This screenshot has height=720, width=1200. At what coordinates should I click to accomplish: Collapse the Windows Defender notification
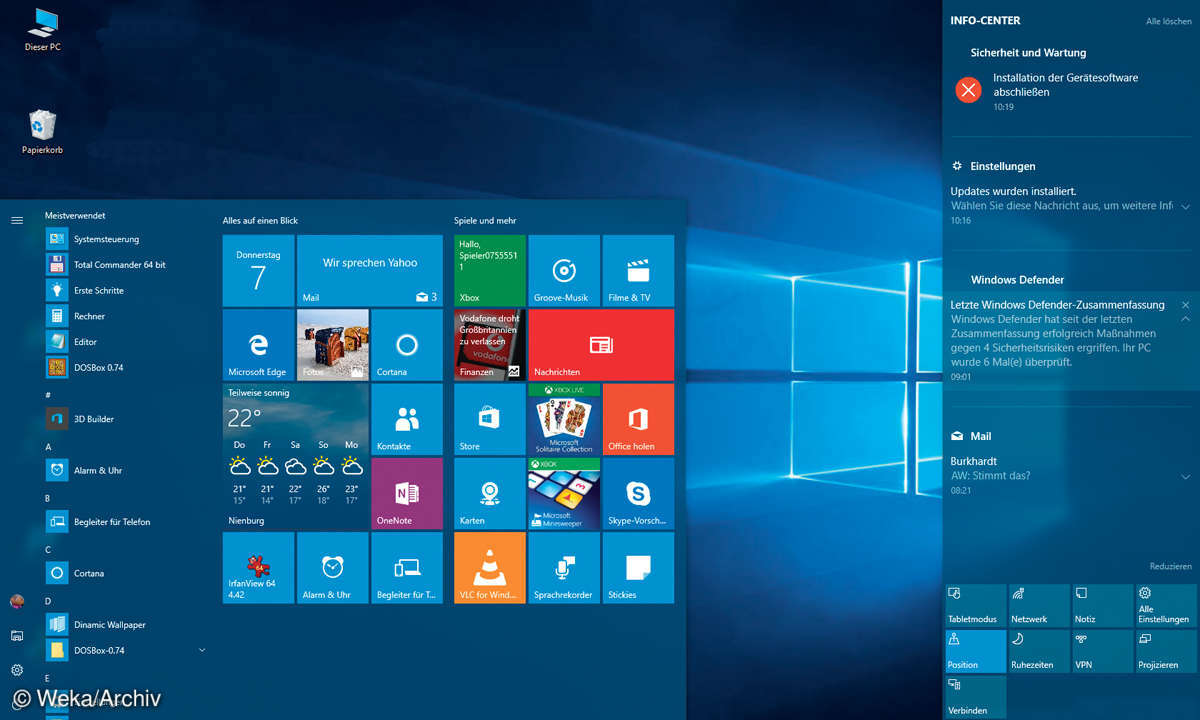1186,319
